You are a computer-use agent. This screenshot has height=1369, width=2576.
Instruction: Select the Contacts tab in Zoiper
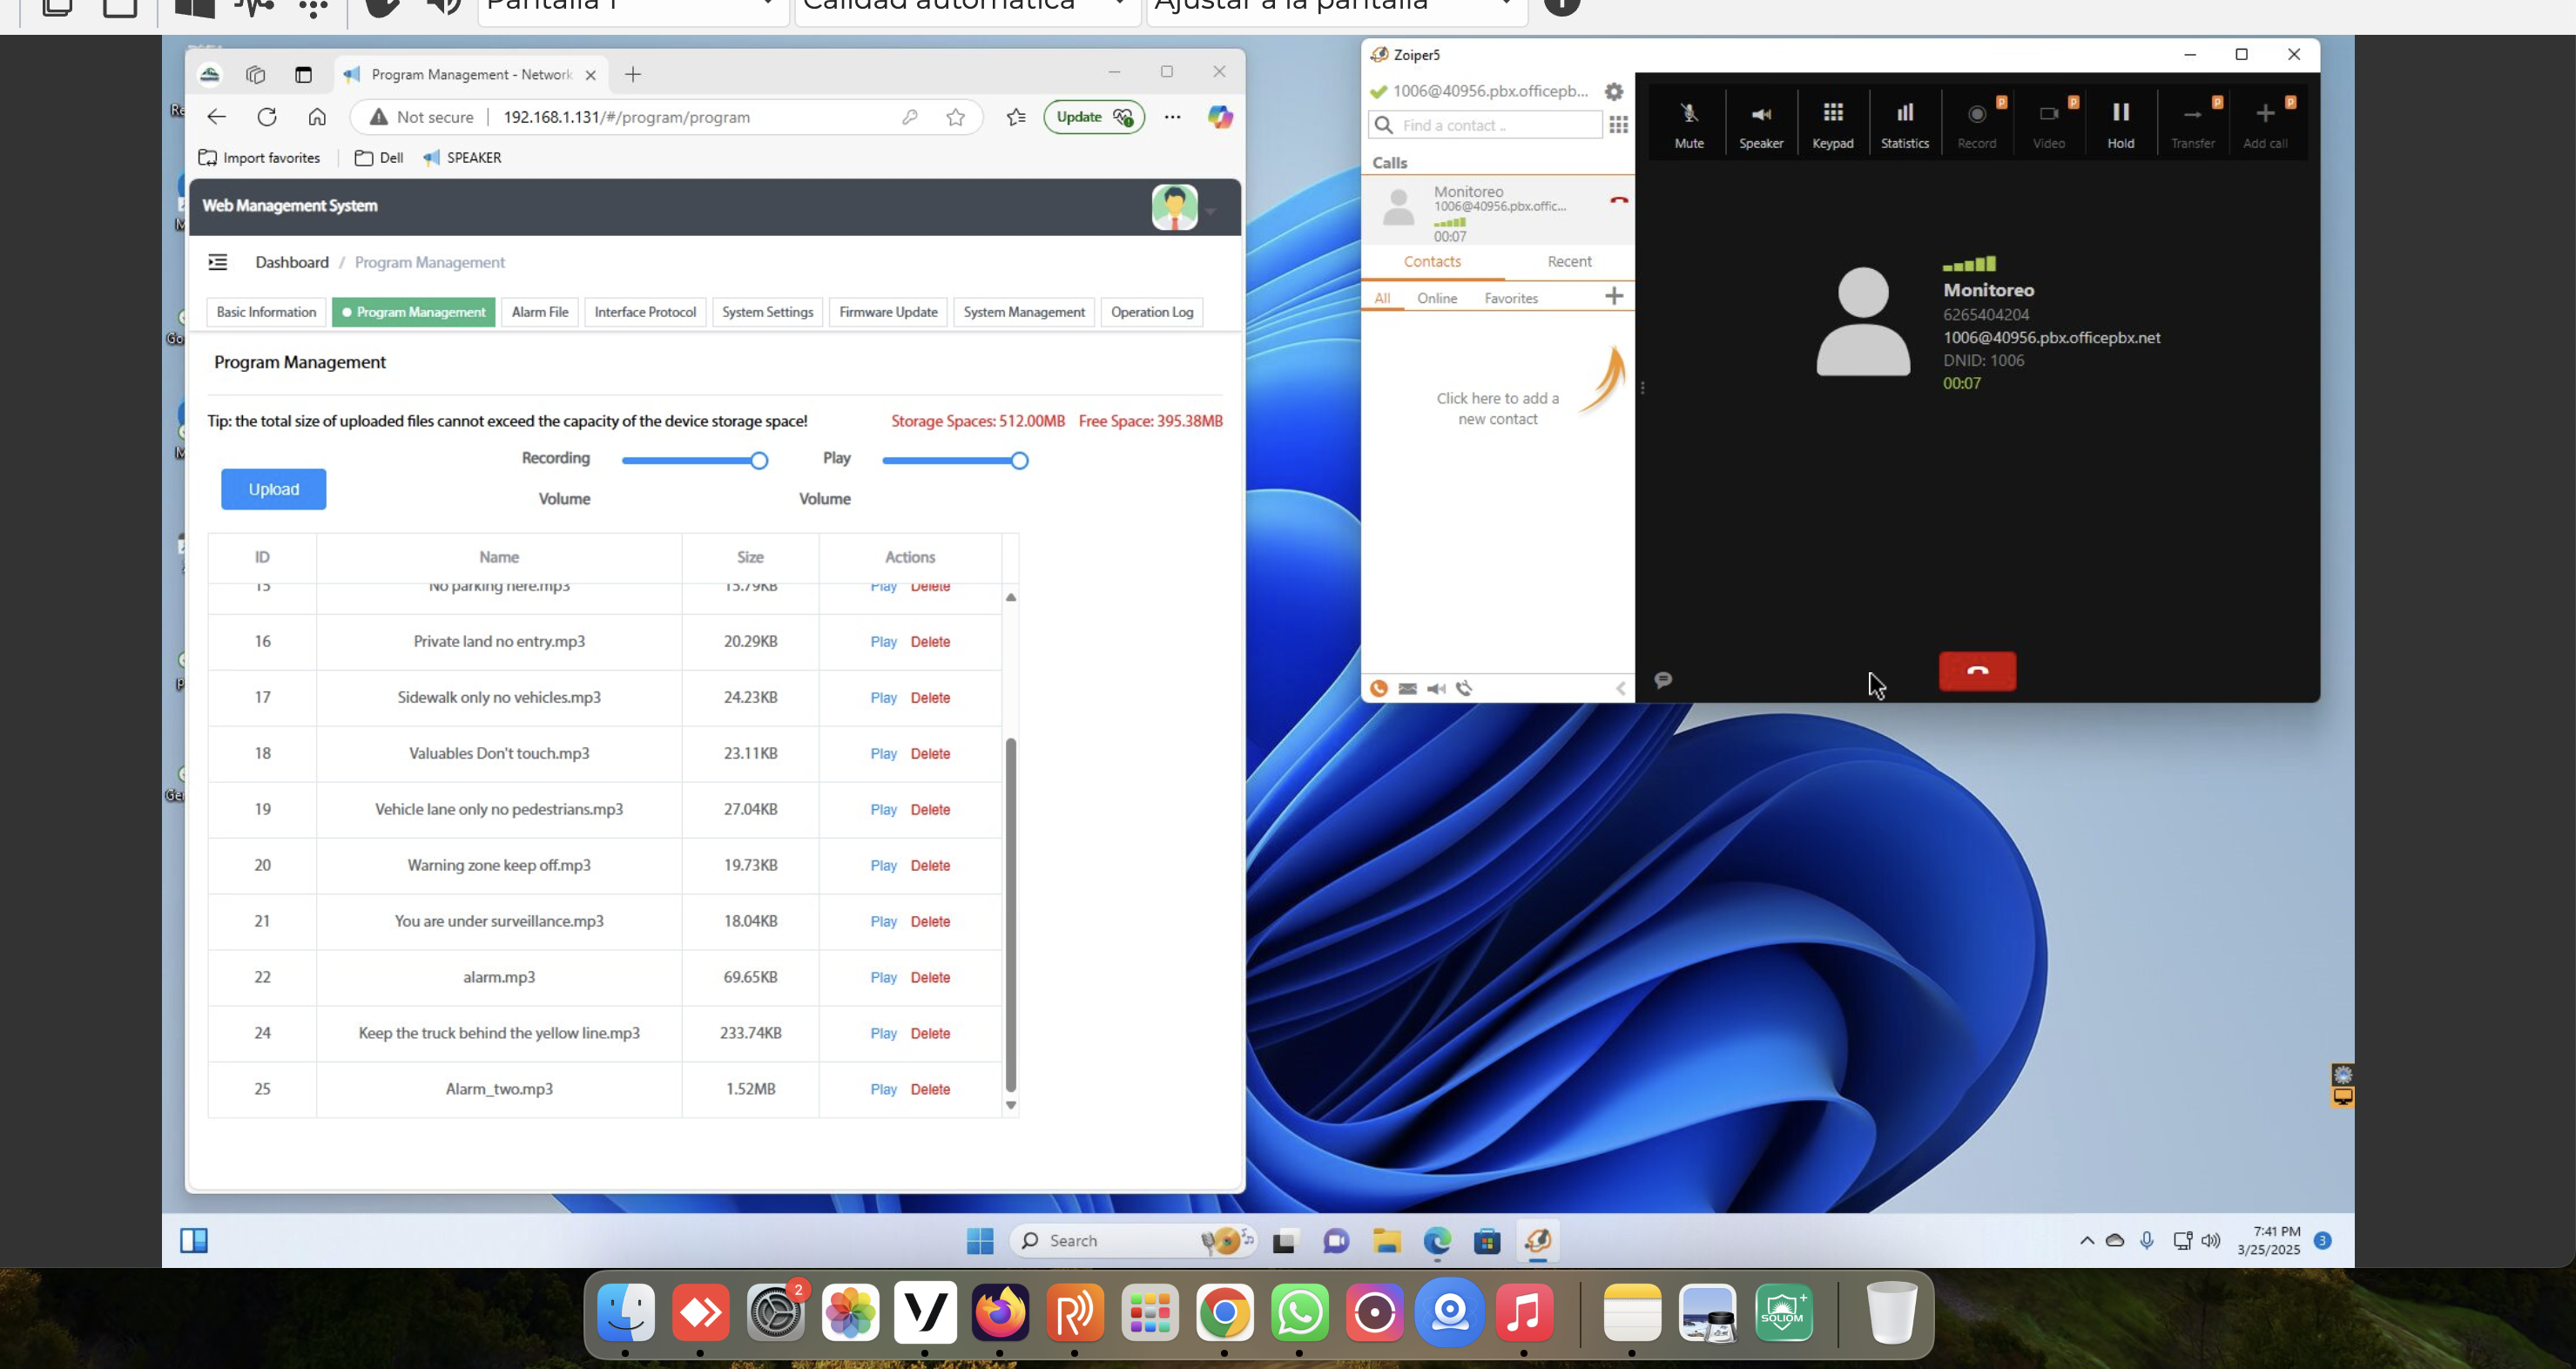tap(1432, 261)
